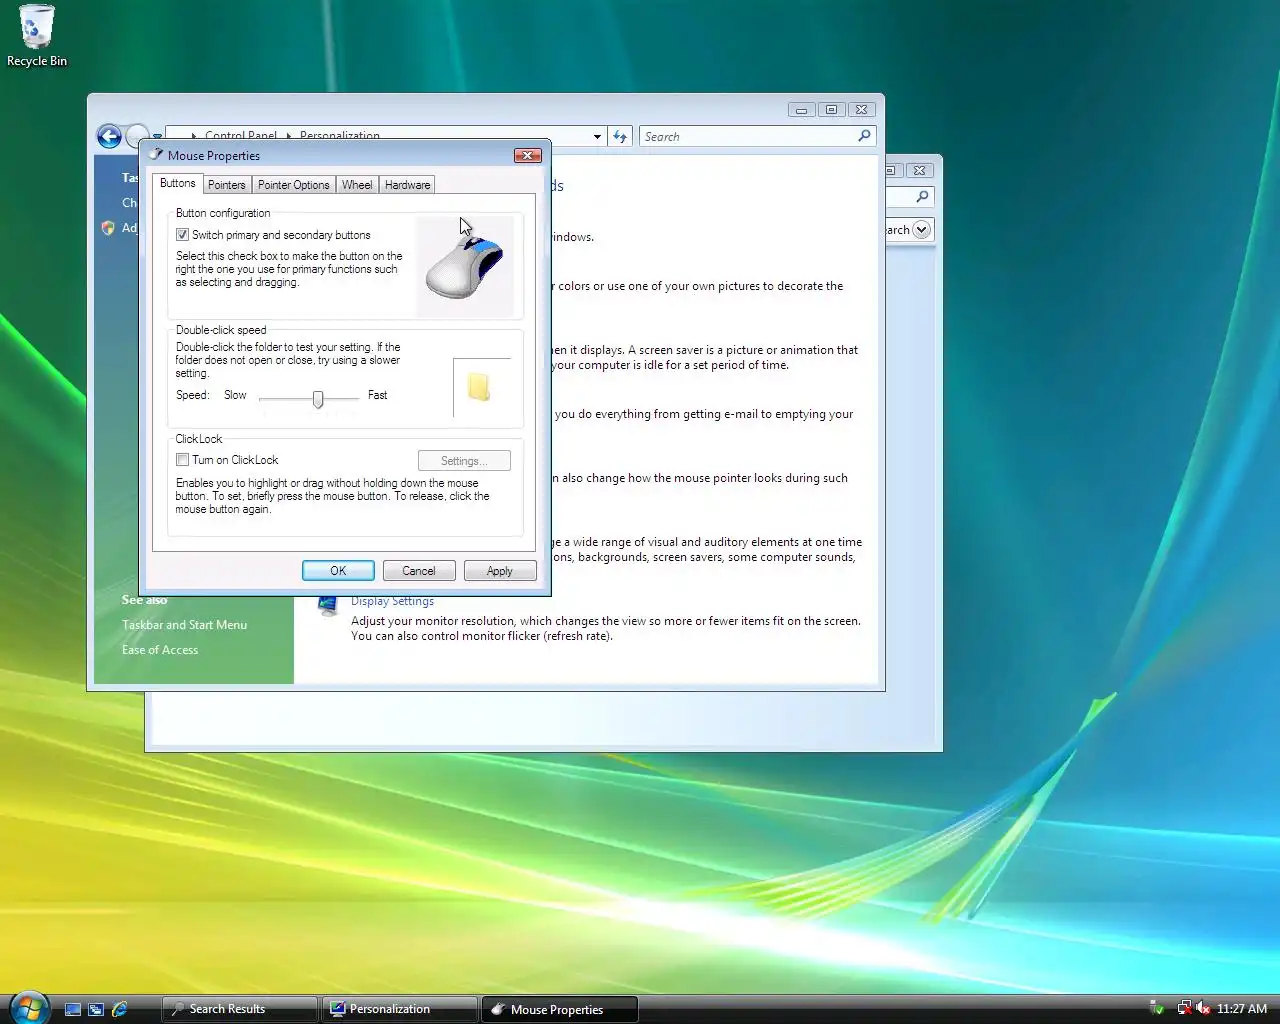Expand the rear window's search chevron
This screenshot has height=1024, width=1280.
click(x=922, y=229)
